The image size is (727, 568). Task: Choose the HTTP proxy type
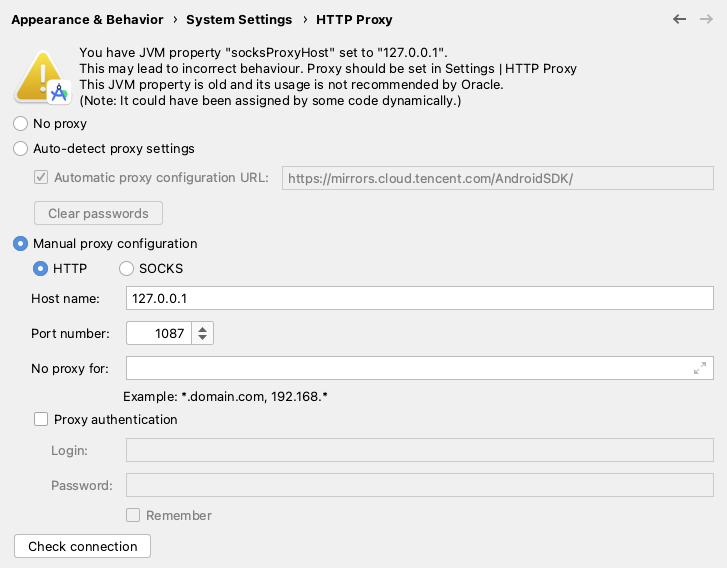coord(40,268)
